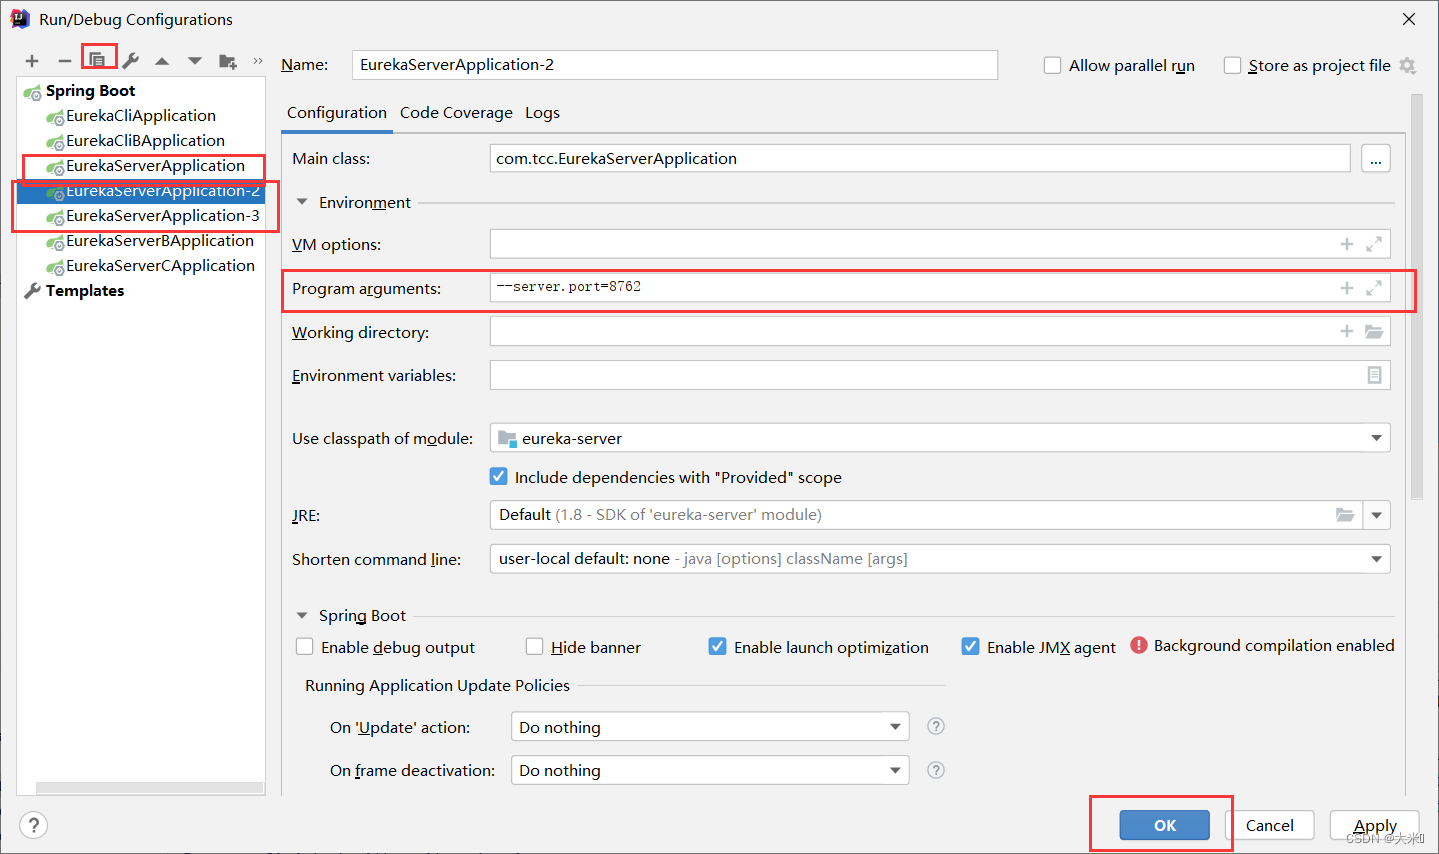1439x854 pixels.
Task: Select EurekaServerApplication configuration
Action: (x=155, y=166)
